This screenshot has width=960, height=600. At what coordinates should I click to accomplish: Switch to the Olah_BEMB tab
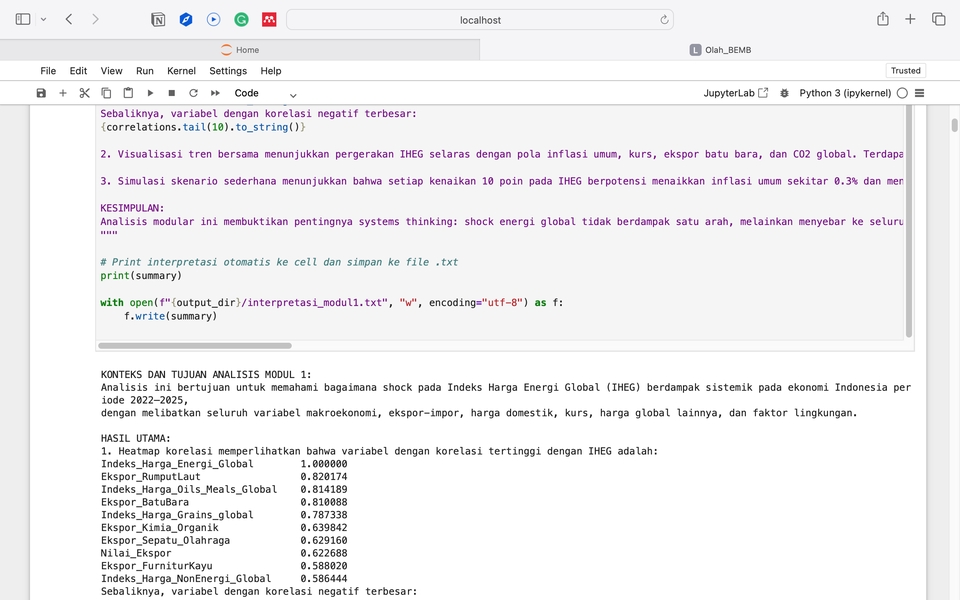(x=720, y=50)
